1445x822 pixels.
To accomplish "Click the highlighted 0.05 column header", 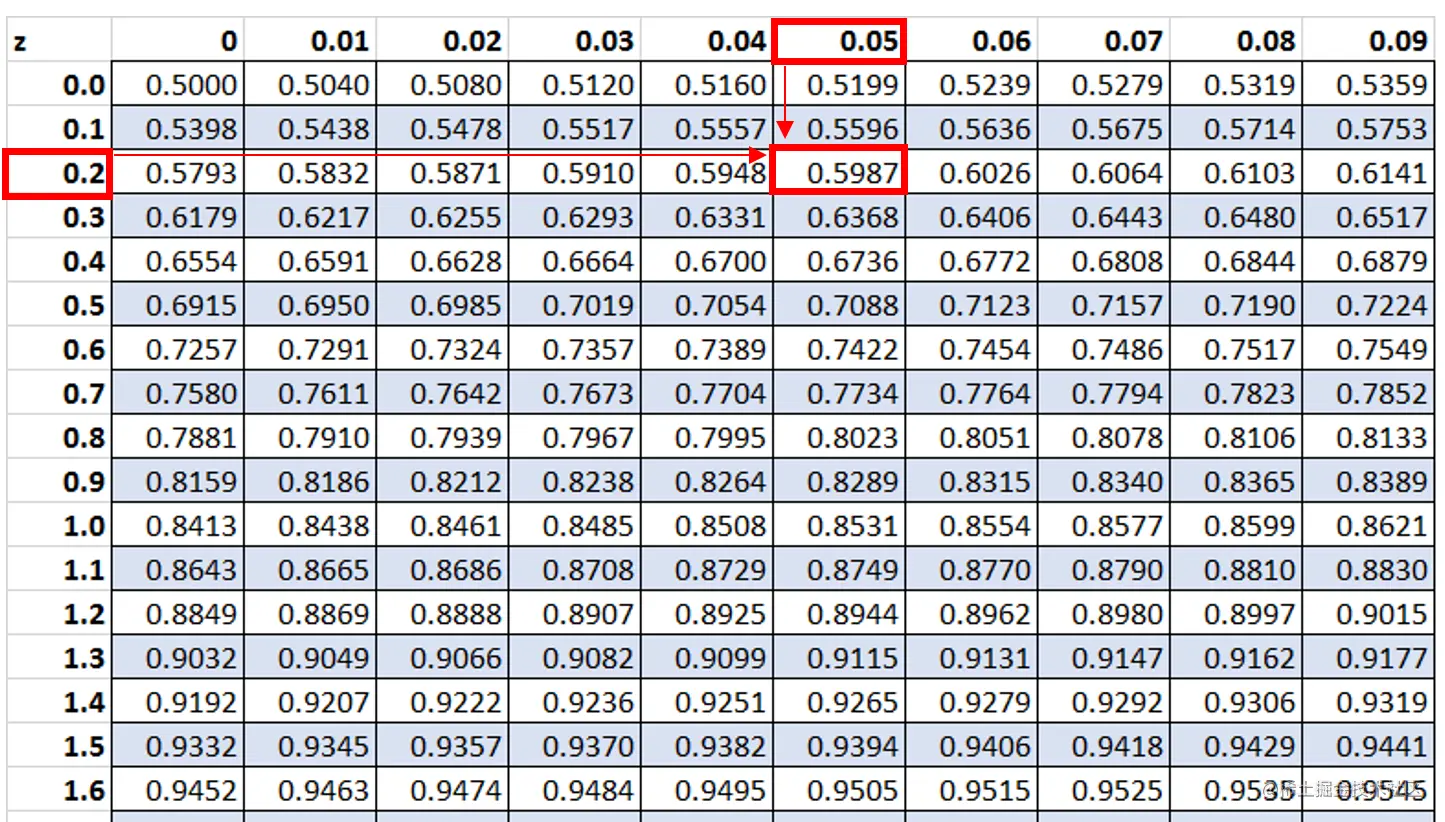I will click(840, 42).
